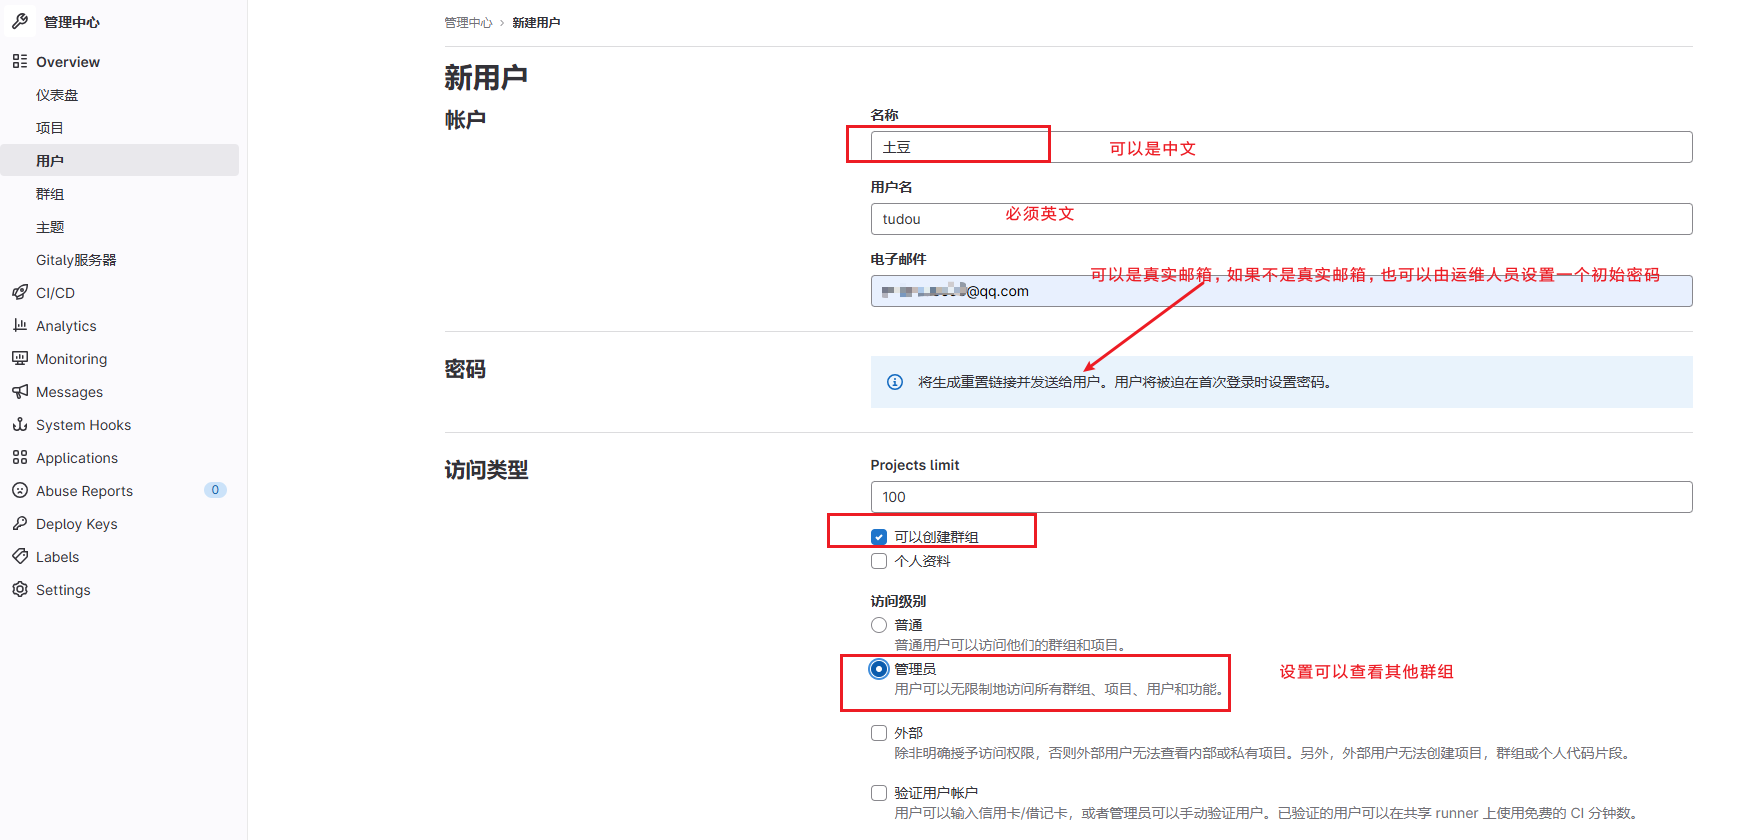The image size is (1762, 840).
Task: Click the 管理中心 breadcrumb link
Action: point(468,23)
